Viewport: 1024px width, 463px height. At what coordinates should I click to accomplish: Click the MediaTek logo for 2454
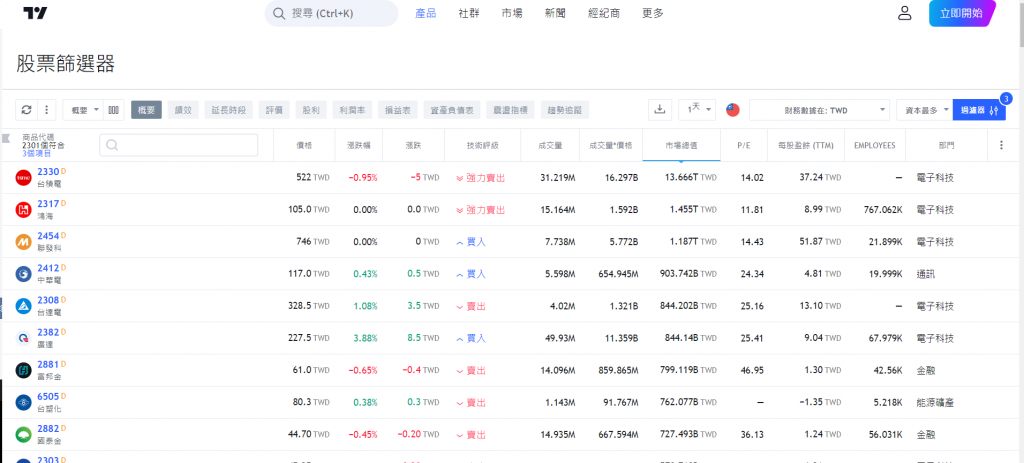point(24,242)
